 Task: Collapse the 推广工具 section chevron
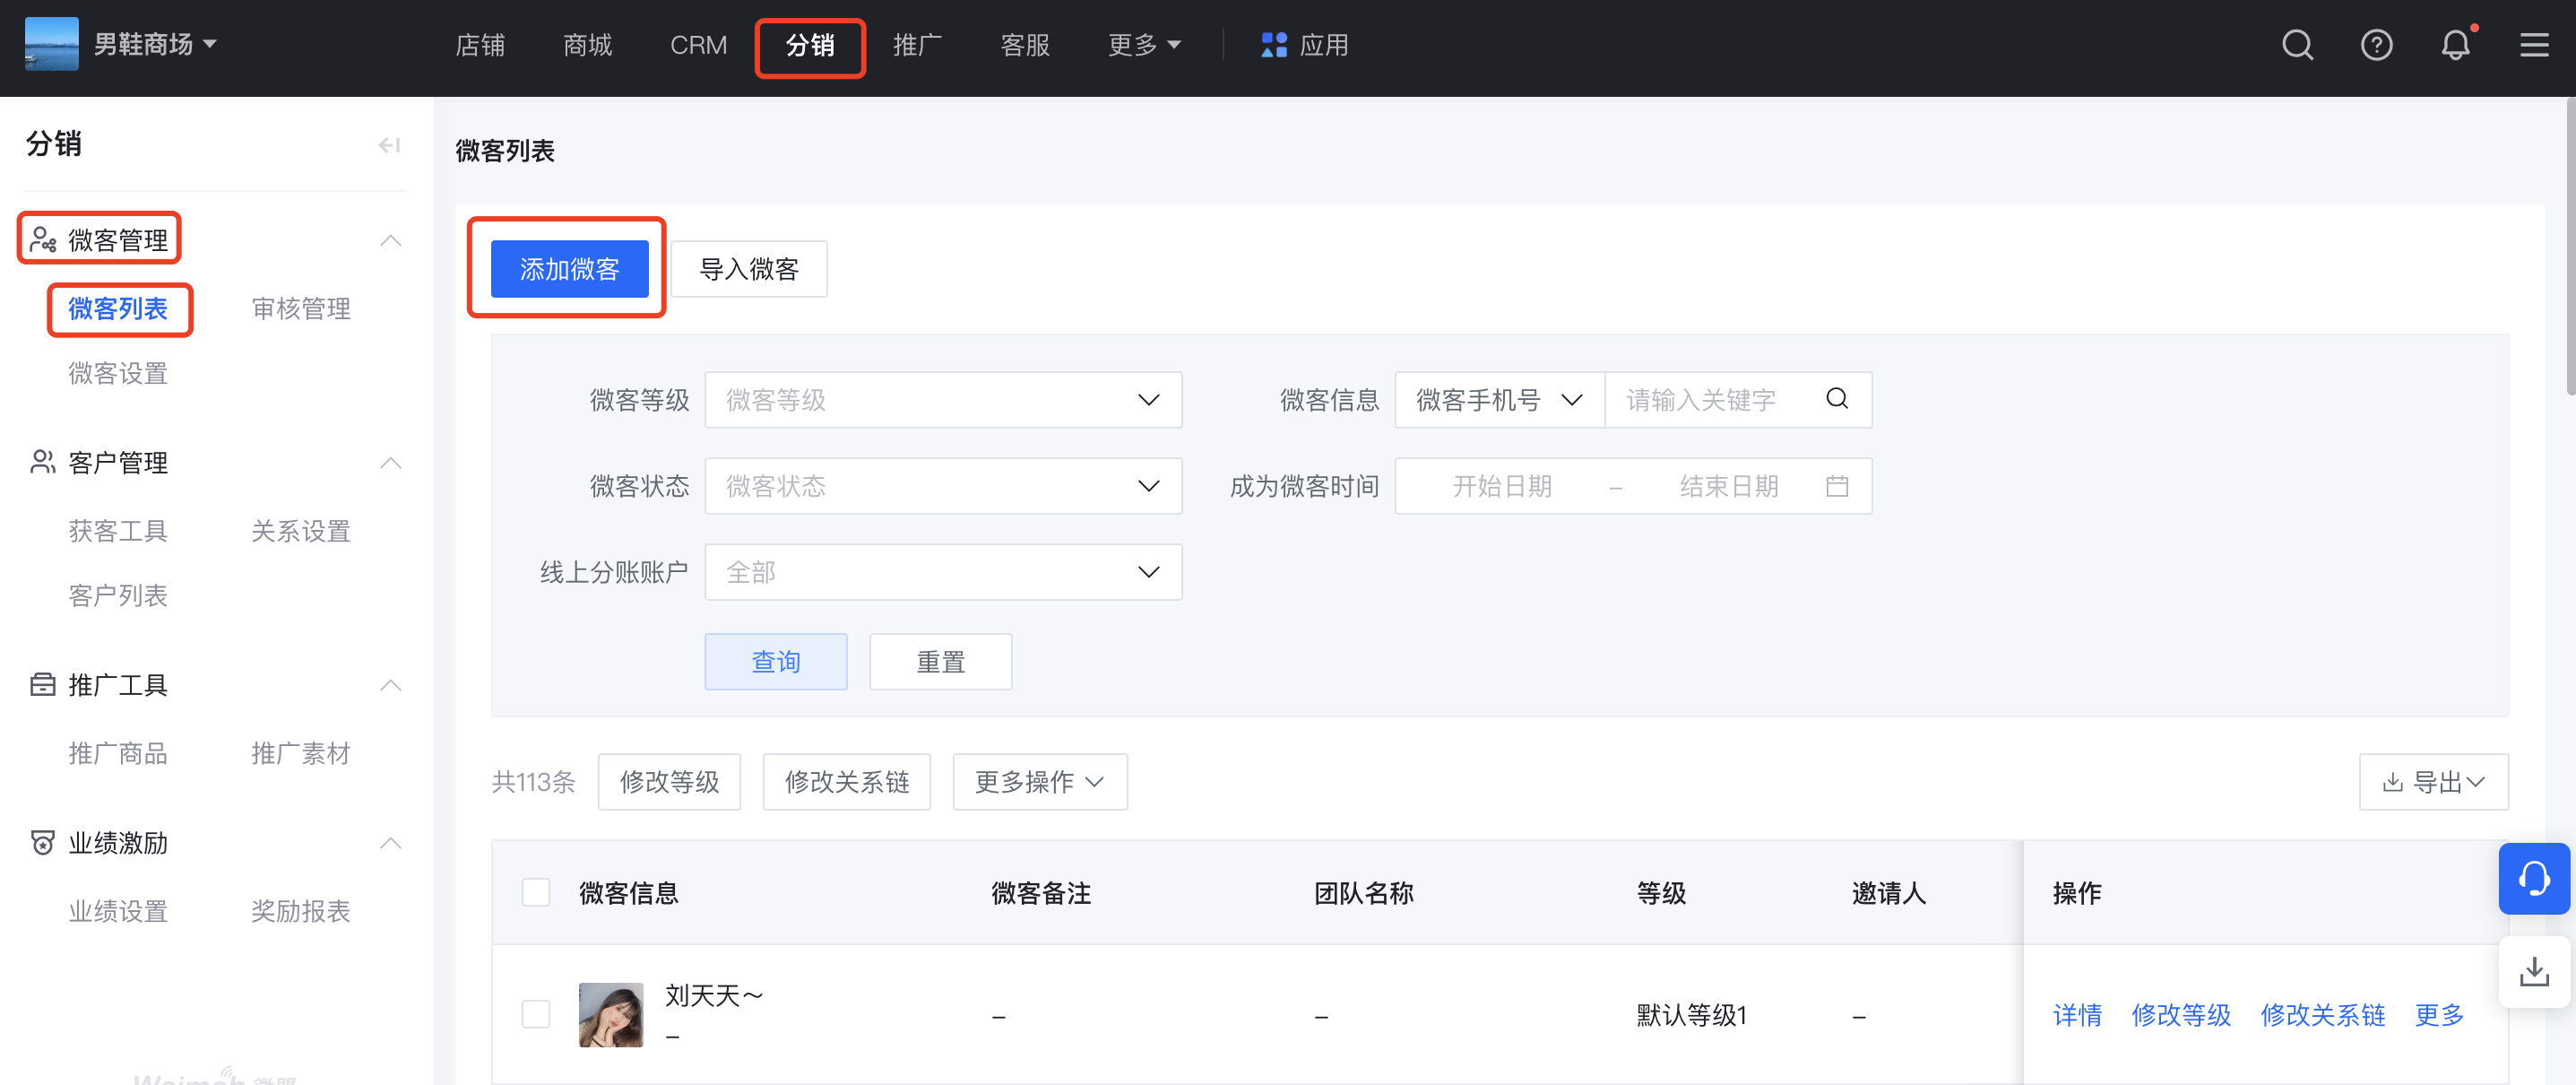pyautogui.click(x=391, y=685)
